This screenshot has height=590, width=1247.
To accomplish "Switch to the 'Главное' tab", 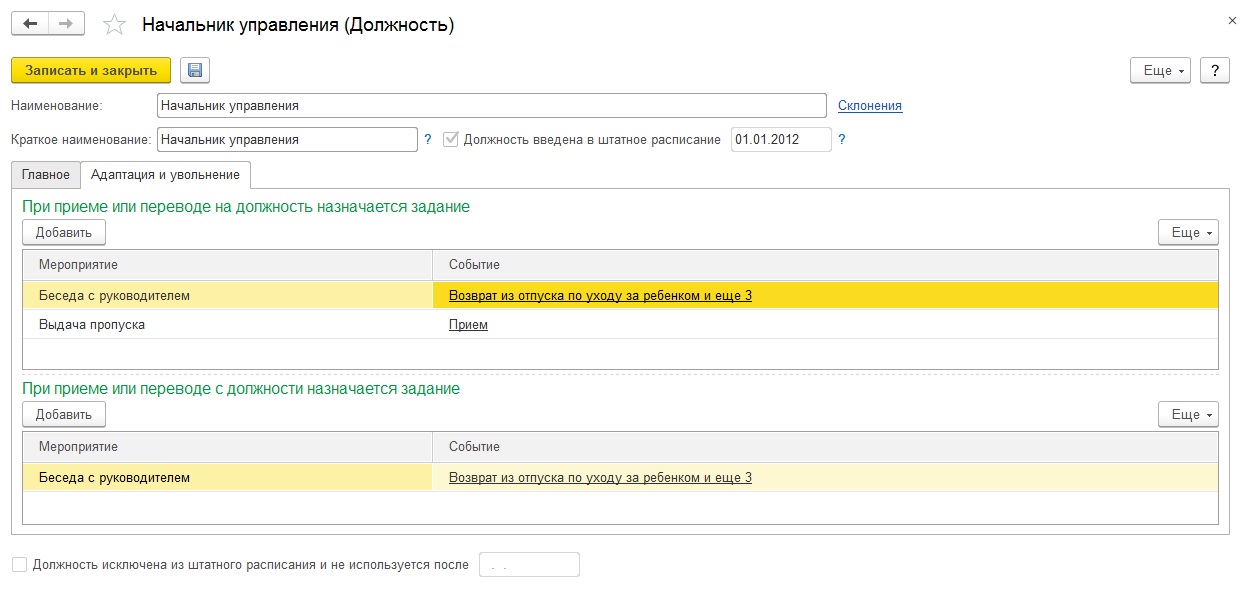I will [46, 175].
